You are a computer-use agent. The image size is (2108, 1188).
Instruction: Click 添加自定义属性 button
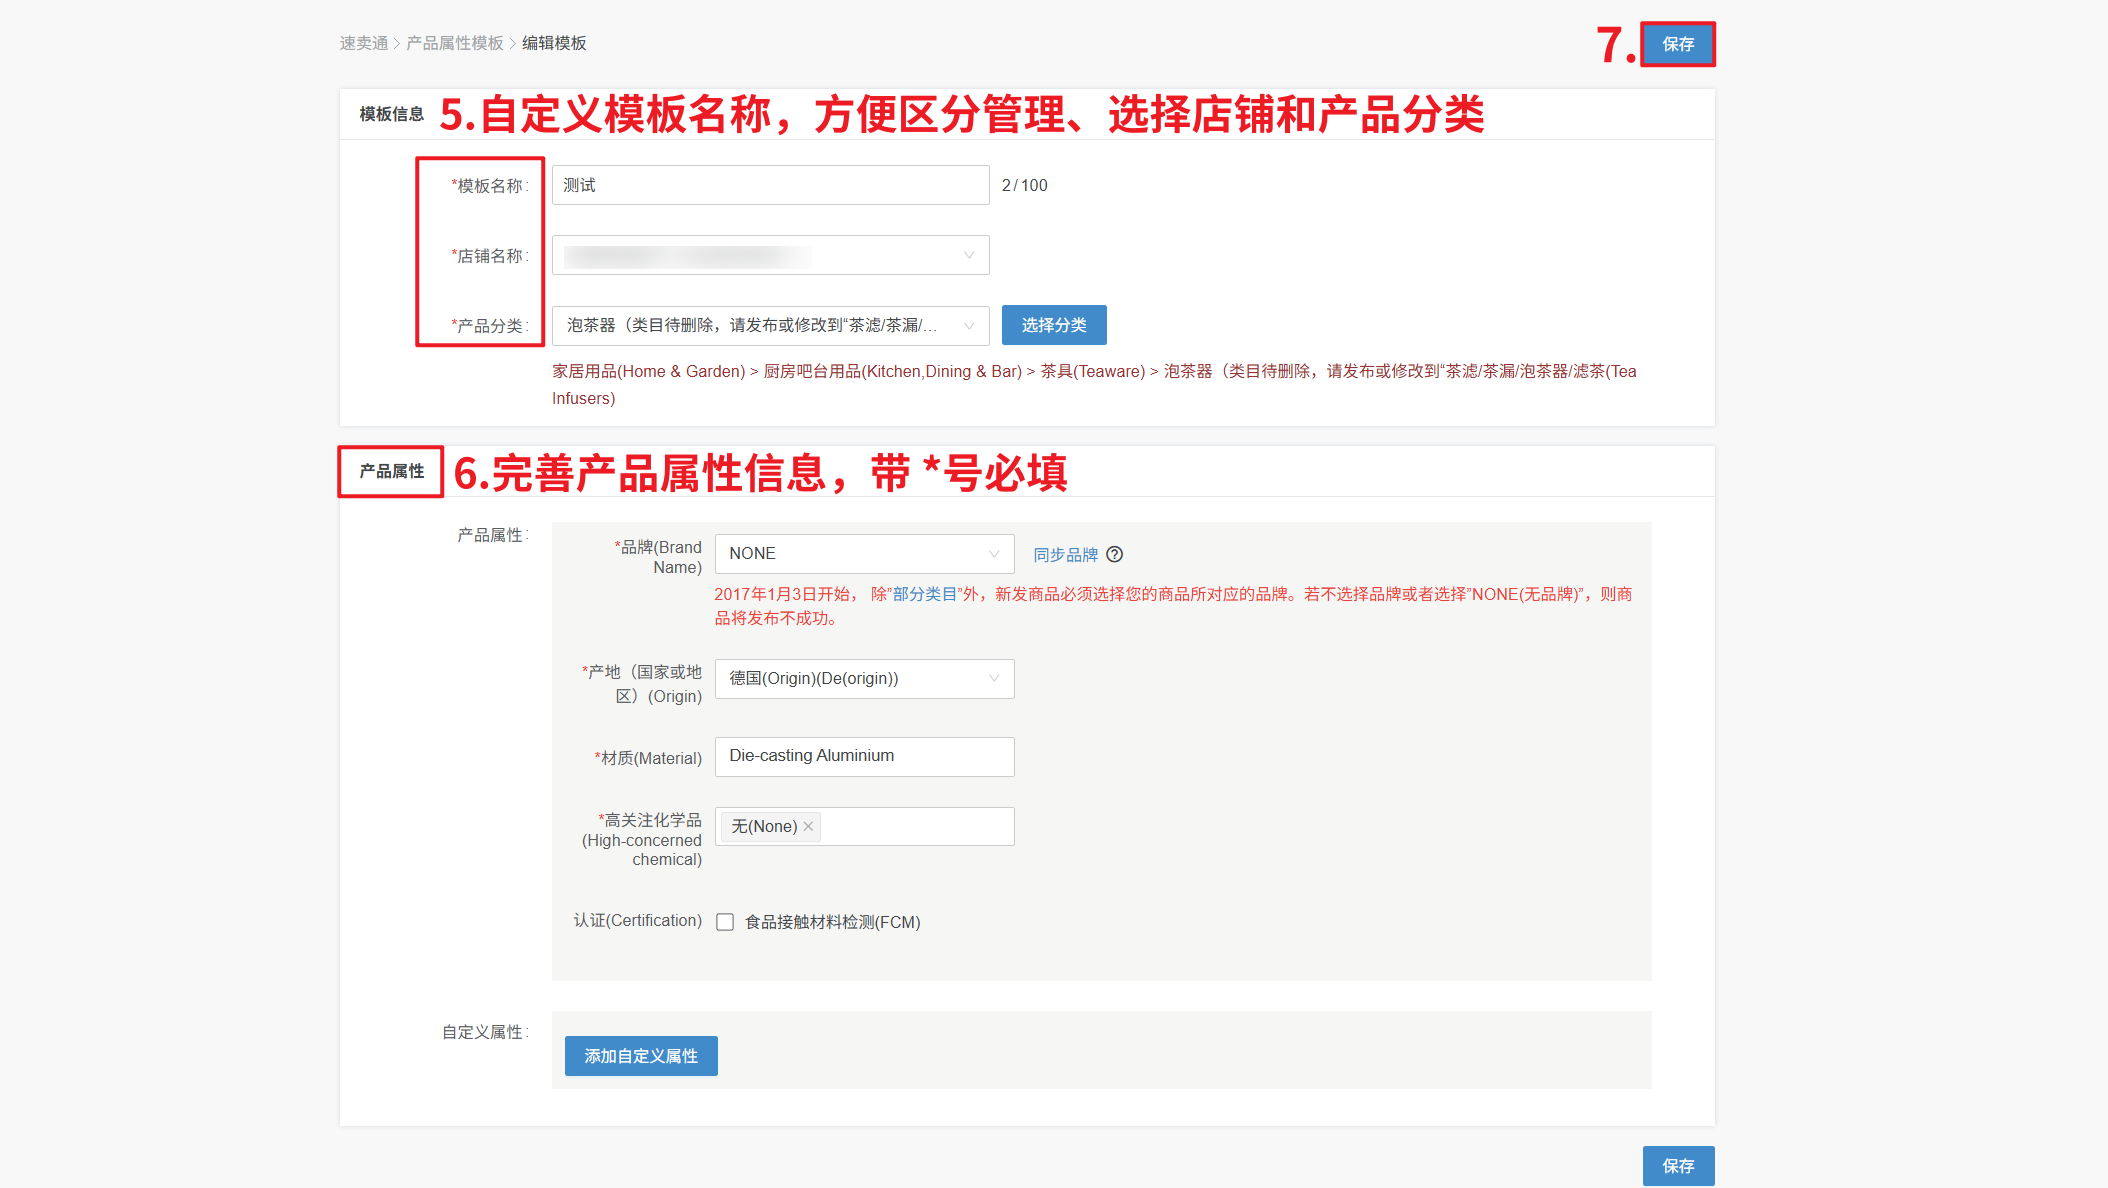641,1056
